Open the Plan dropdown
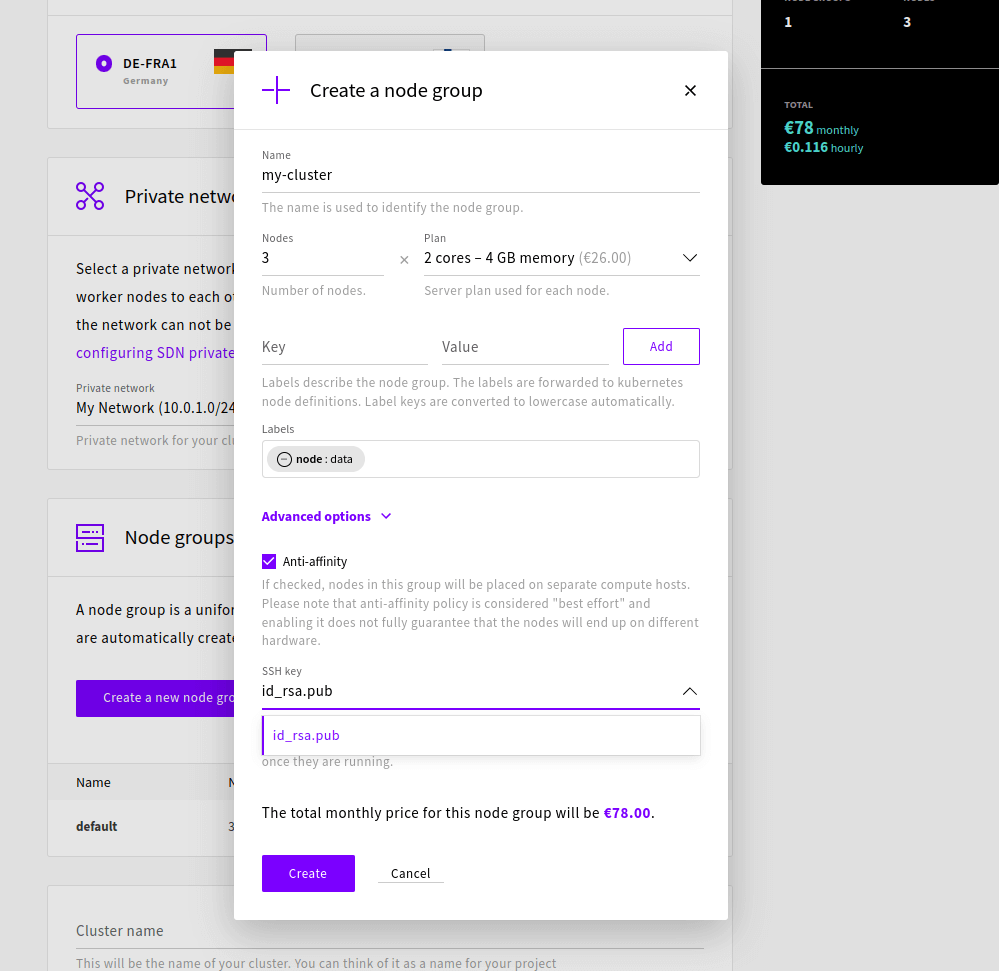 coord(561,258)
